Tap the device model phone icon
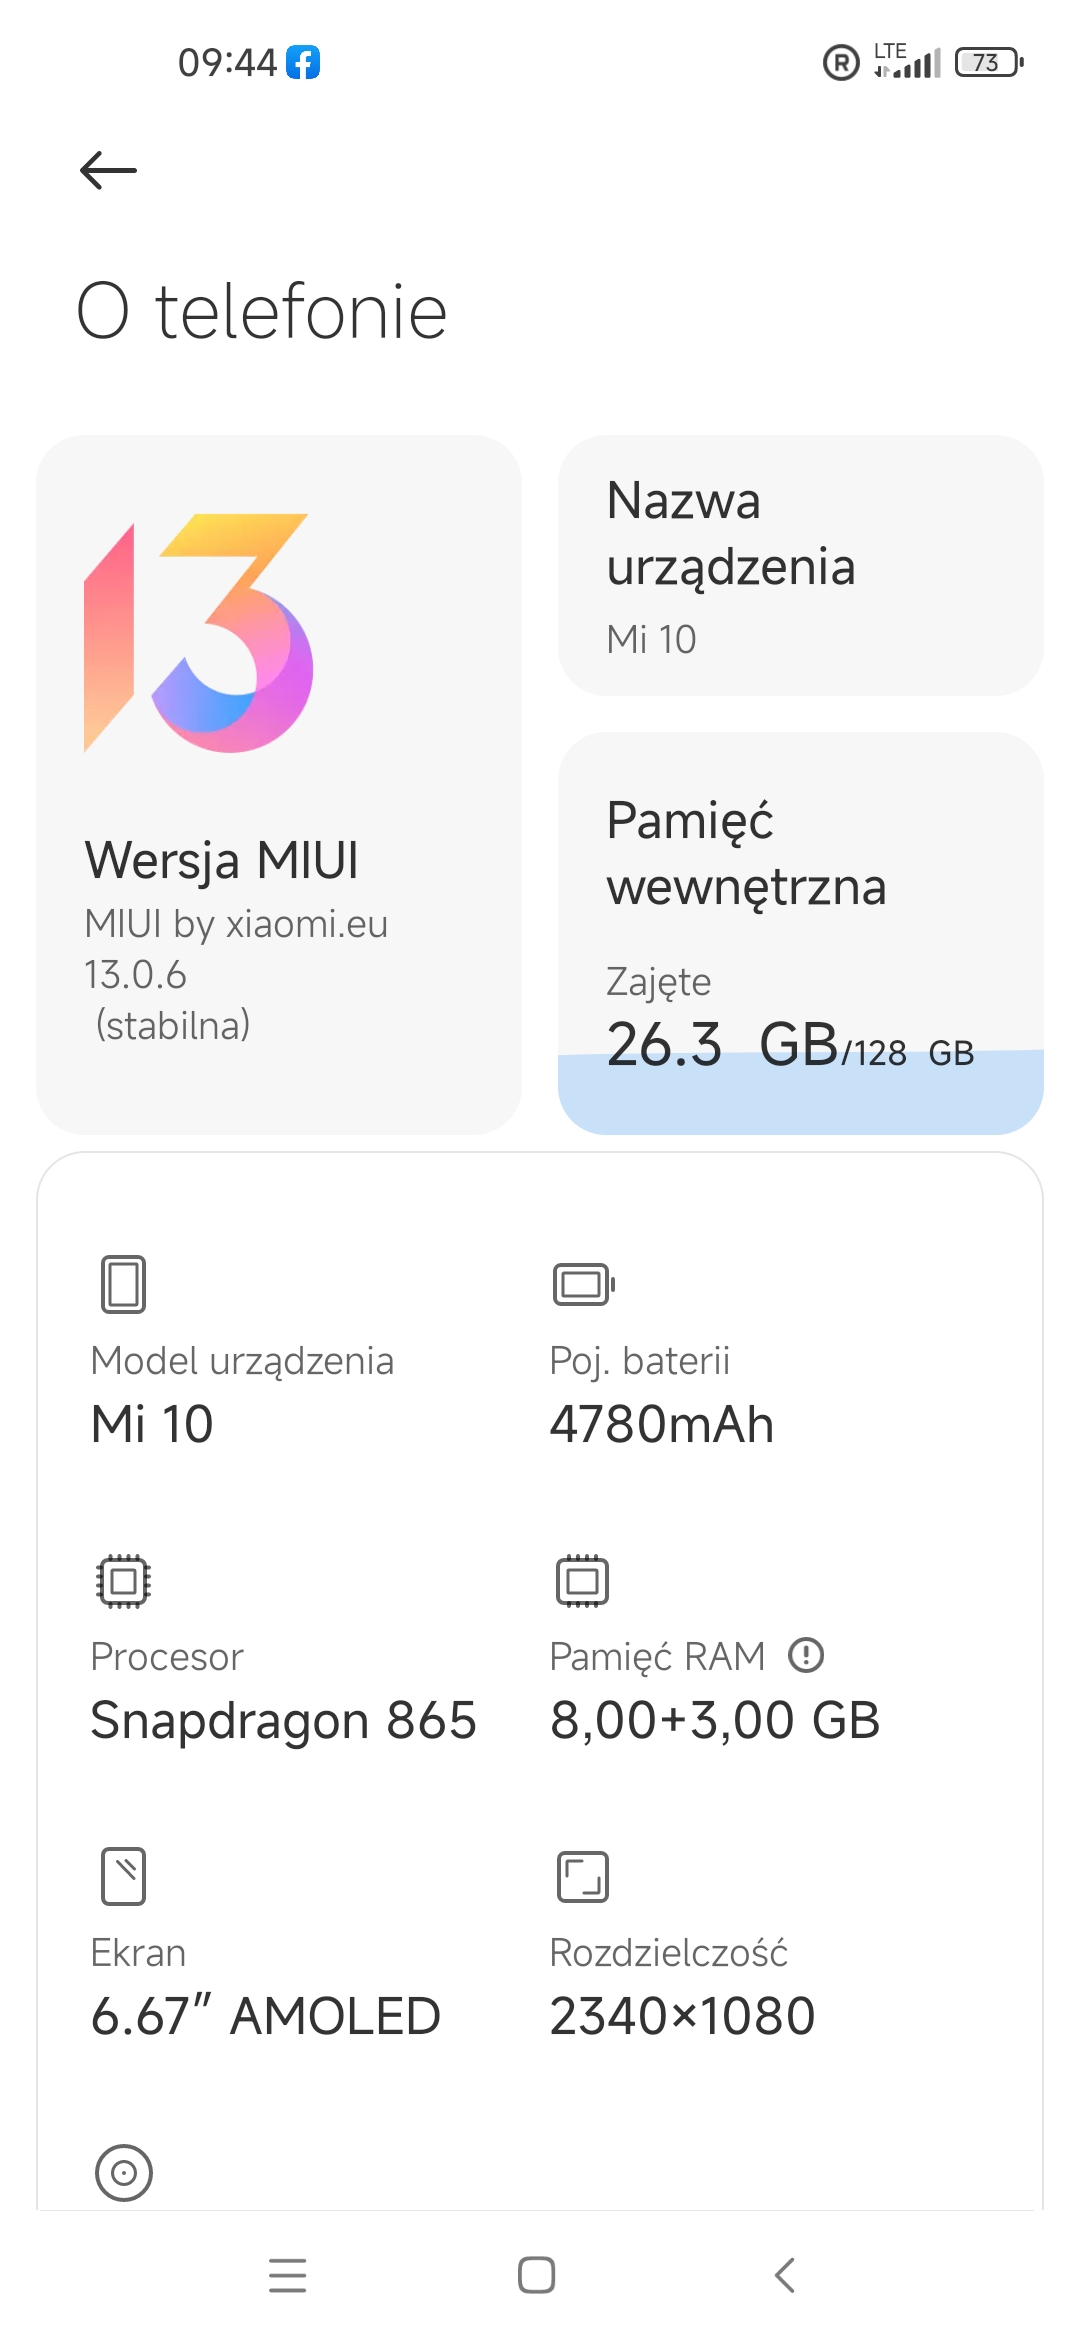 click(x=123, y=1284)
